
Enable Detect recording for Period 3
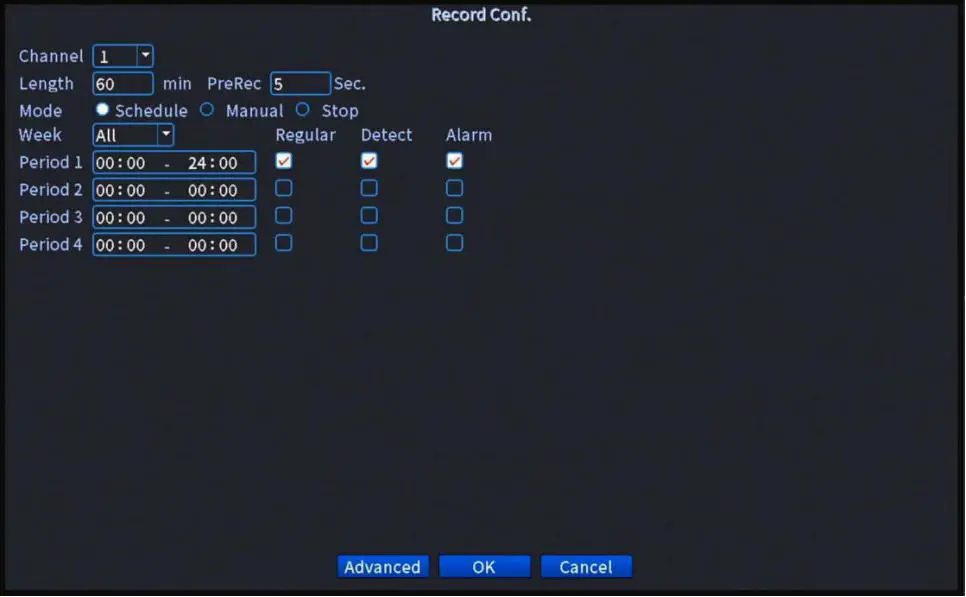pos(369,215)
